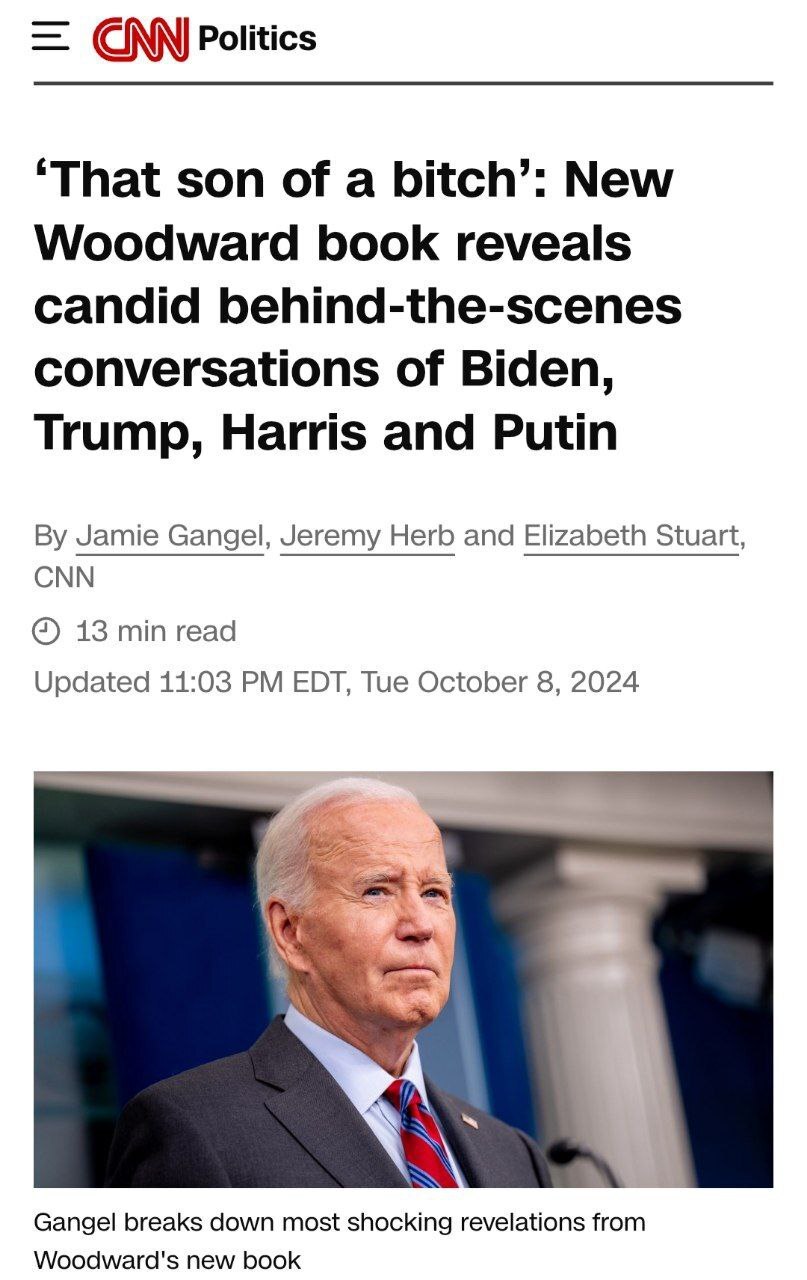Click the Updated 11:03 PM EDT timestamp
Viewport: 807px width, 1280px height.
336,682
